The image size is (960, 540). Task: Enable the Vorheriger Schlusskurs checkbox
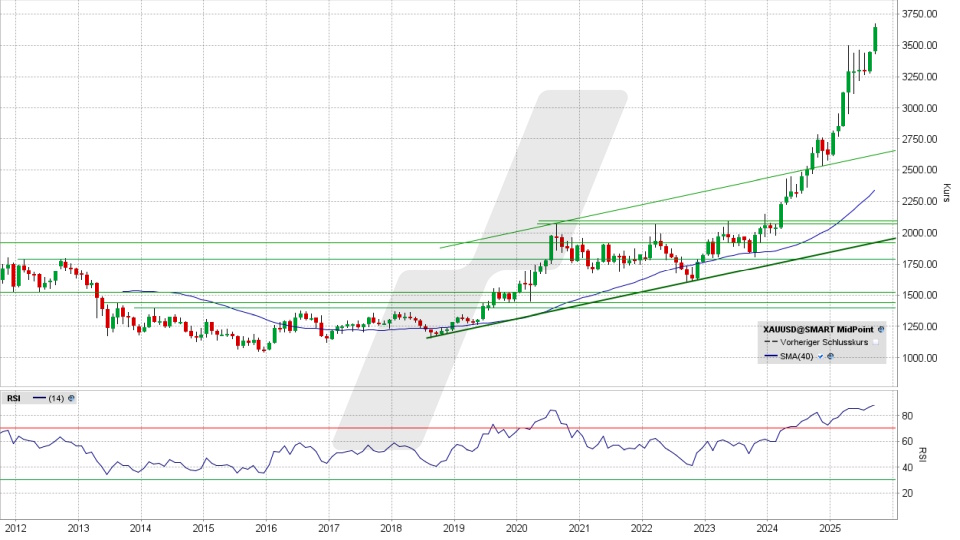(876, 342)
